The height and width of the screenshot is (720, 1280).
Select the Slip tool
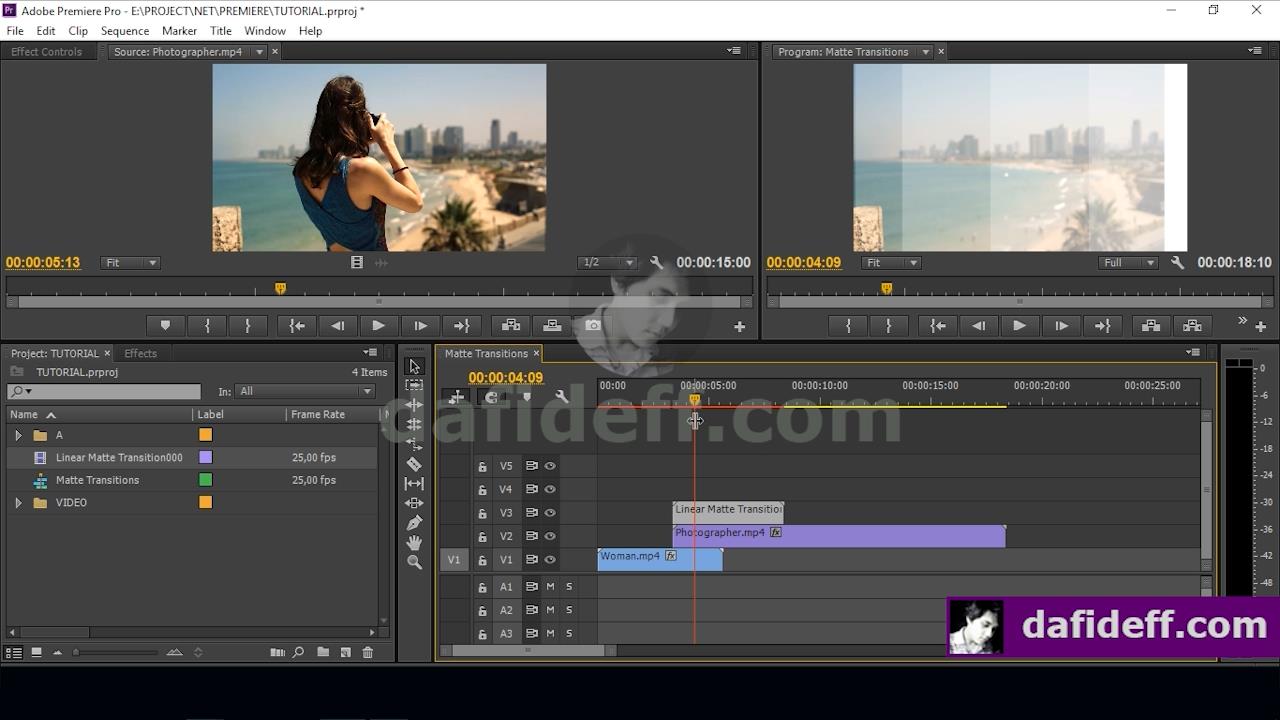pos(414,483)
